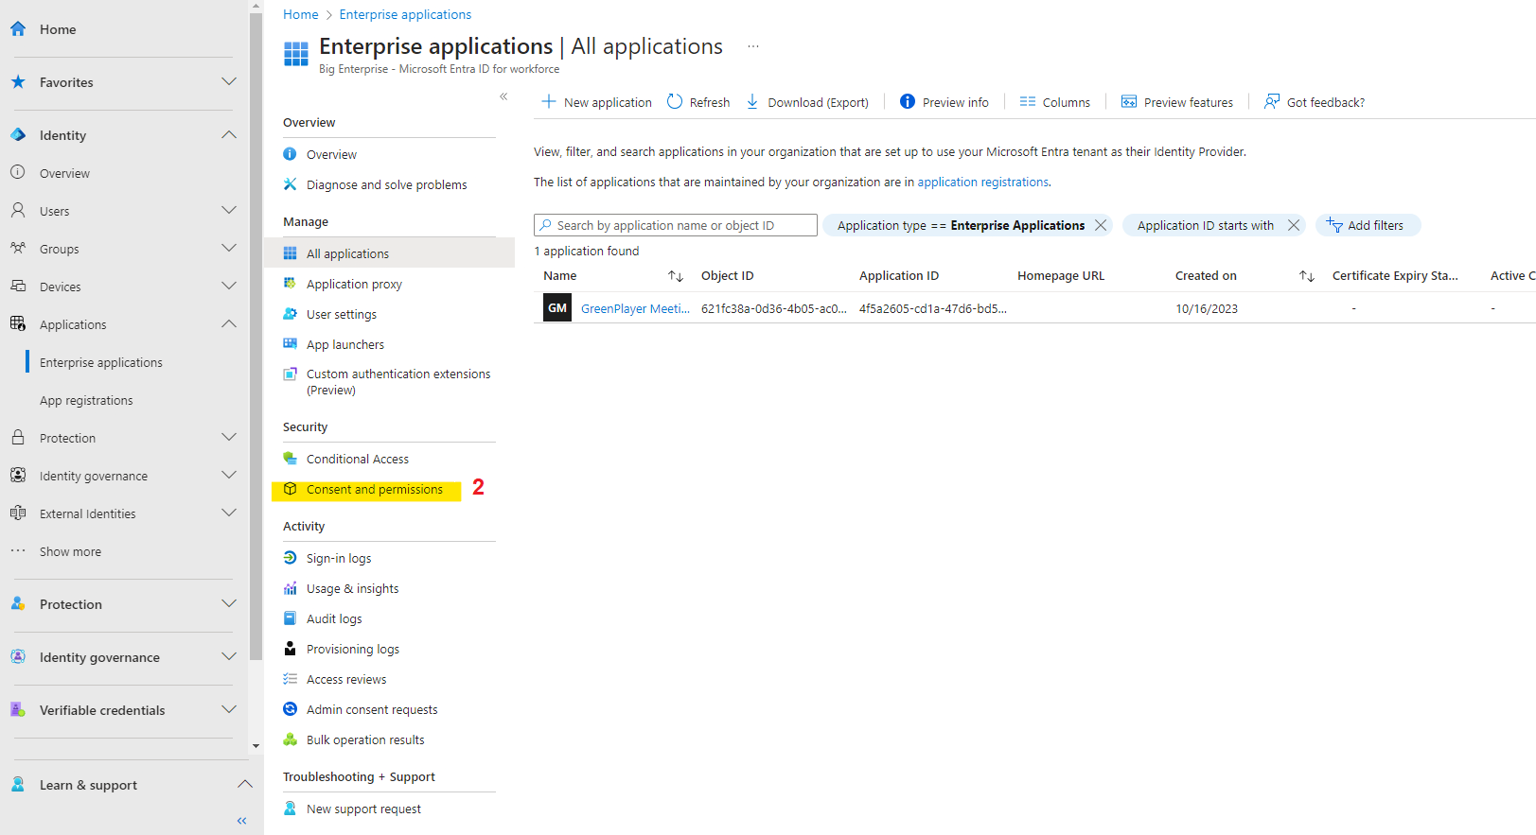1536x835 pixels.
Task: Sort the list by Name column
Action: (x=675, y=276)
